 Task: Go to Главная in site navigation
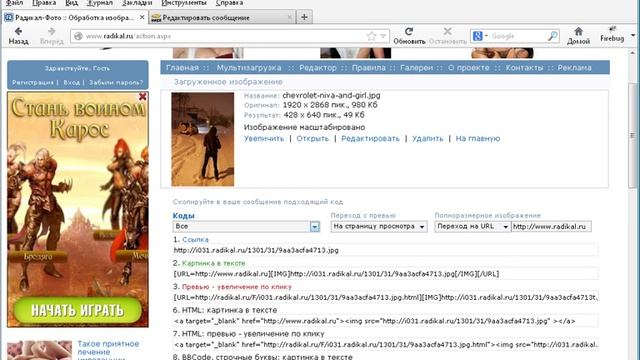click(x=182, y=68)
